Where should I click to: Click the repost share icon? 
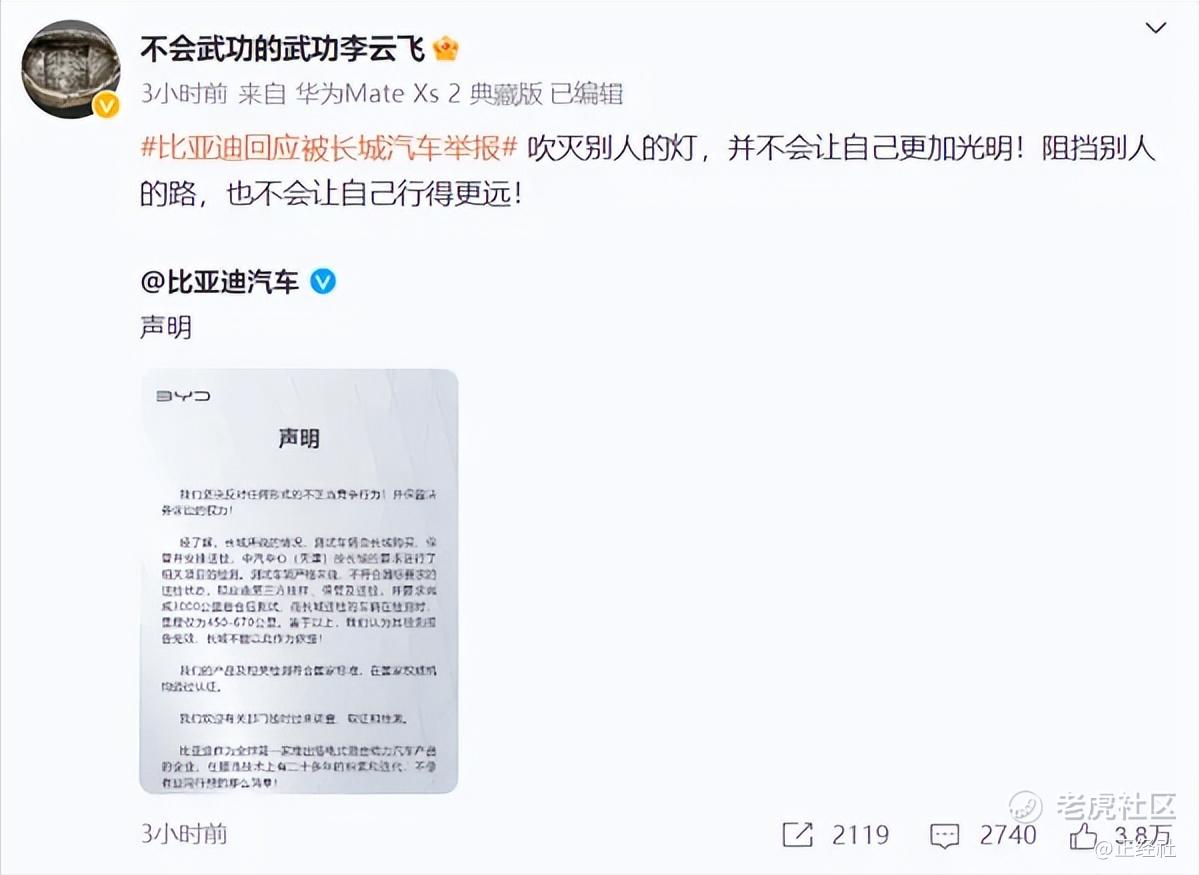click(797, 834)
